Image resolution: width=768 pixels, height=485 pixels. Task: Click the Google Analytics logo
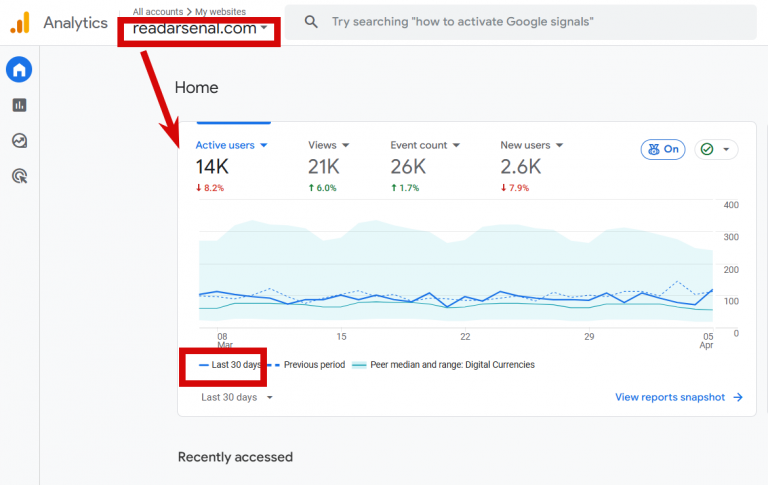coord(20,23)
